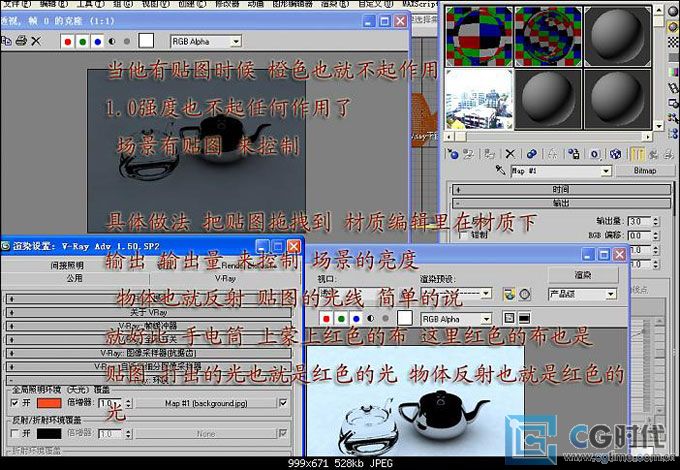Click the Reset Map delete X icon
Image resolution: width=680 pixels, height=470 pixels.
(510, 154)
